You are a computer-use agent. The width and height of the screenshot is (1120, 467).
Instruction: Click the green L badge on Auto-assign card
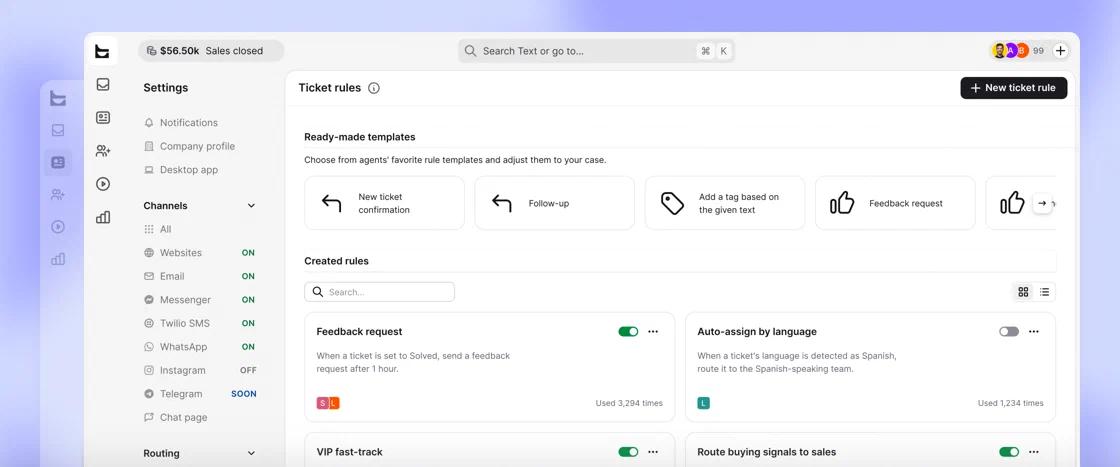pyautogui.click(x=704, y=403)
